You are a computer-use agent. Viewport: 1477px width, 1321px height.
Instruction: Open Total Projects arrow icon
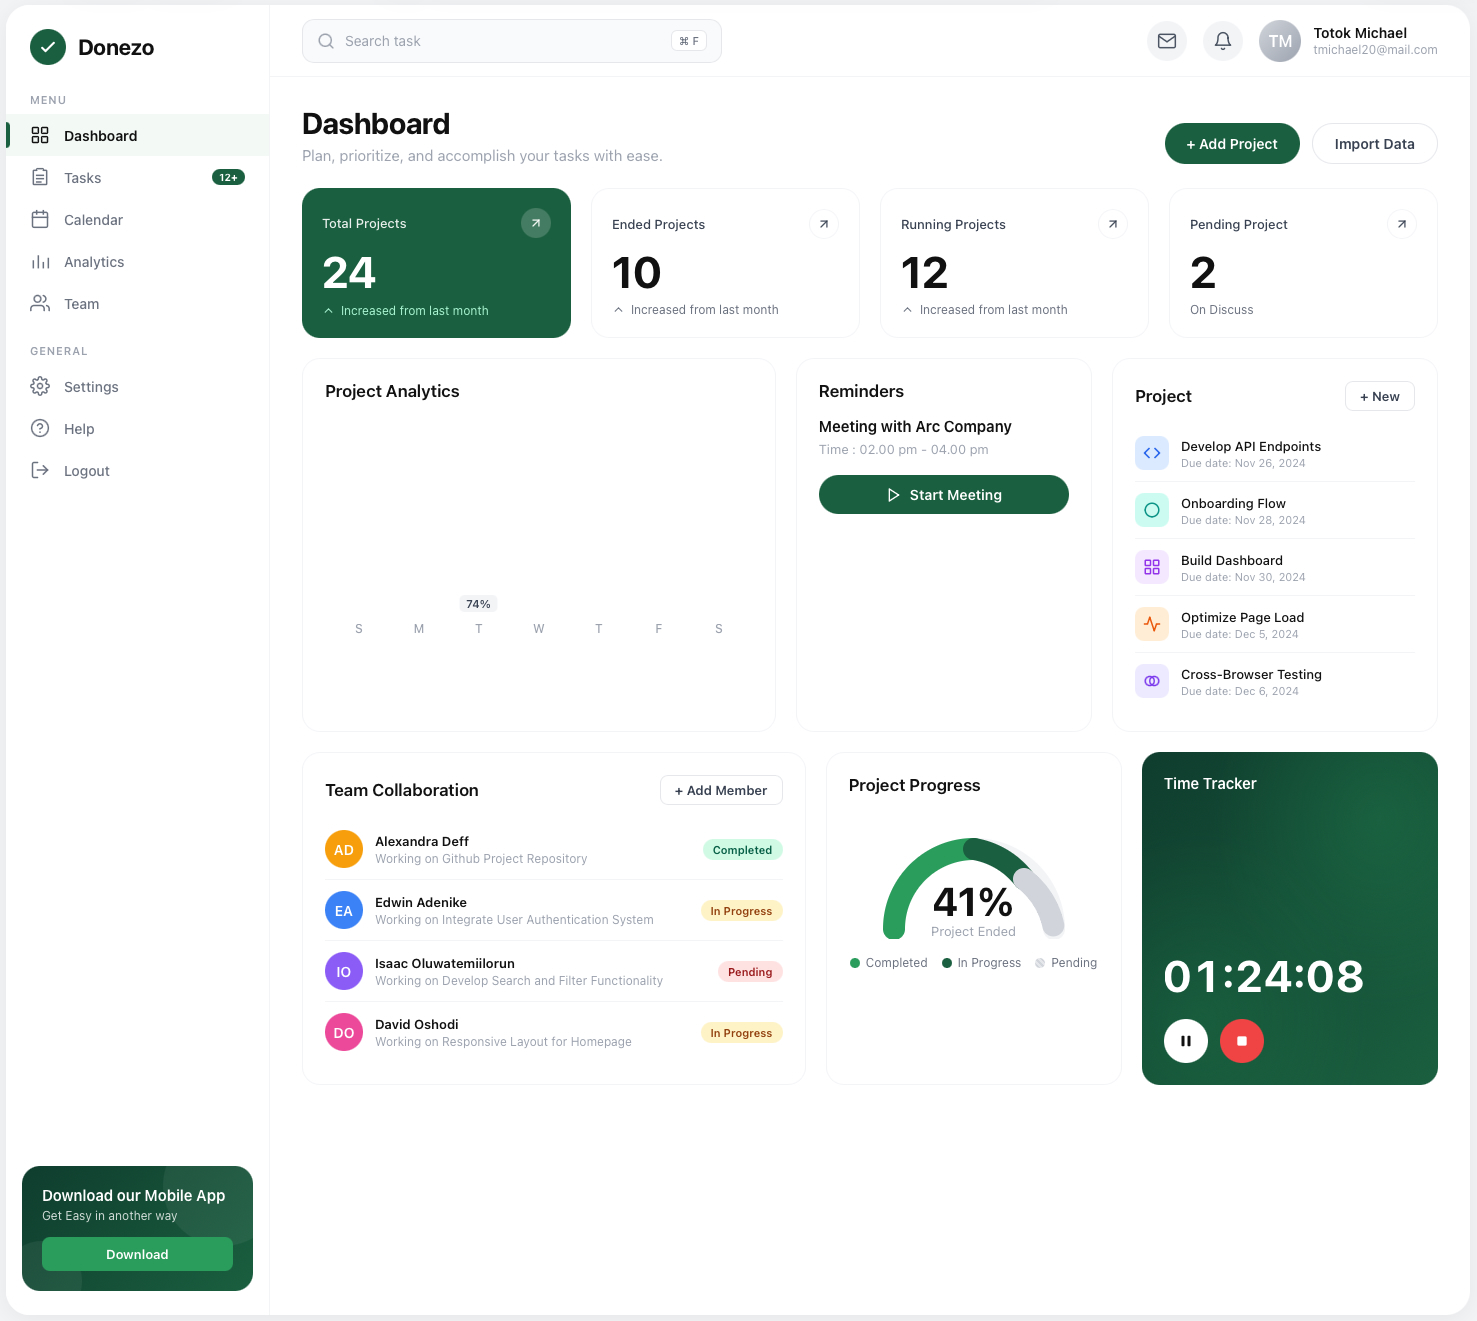point(536,223)
